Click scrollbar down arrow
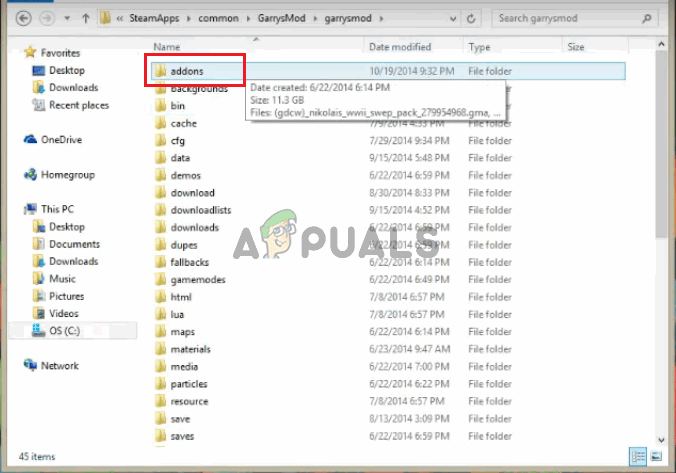676x473 pixels. coord(661,440)
